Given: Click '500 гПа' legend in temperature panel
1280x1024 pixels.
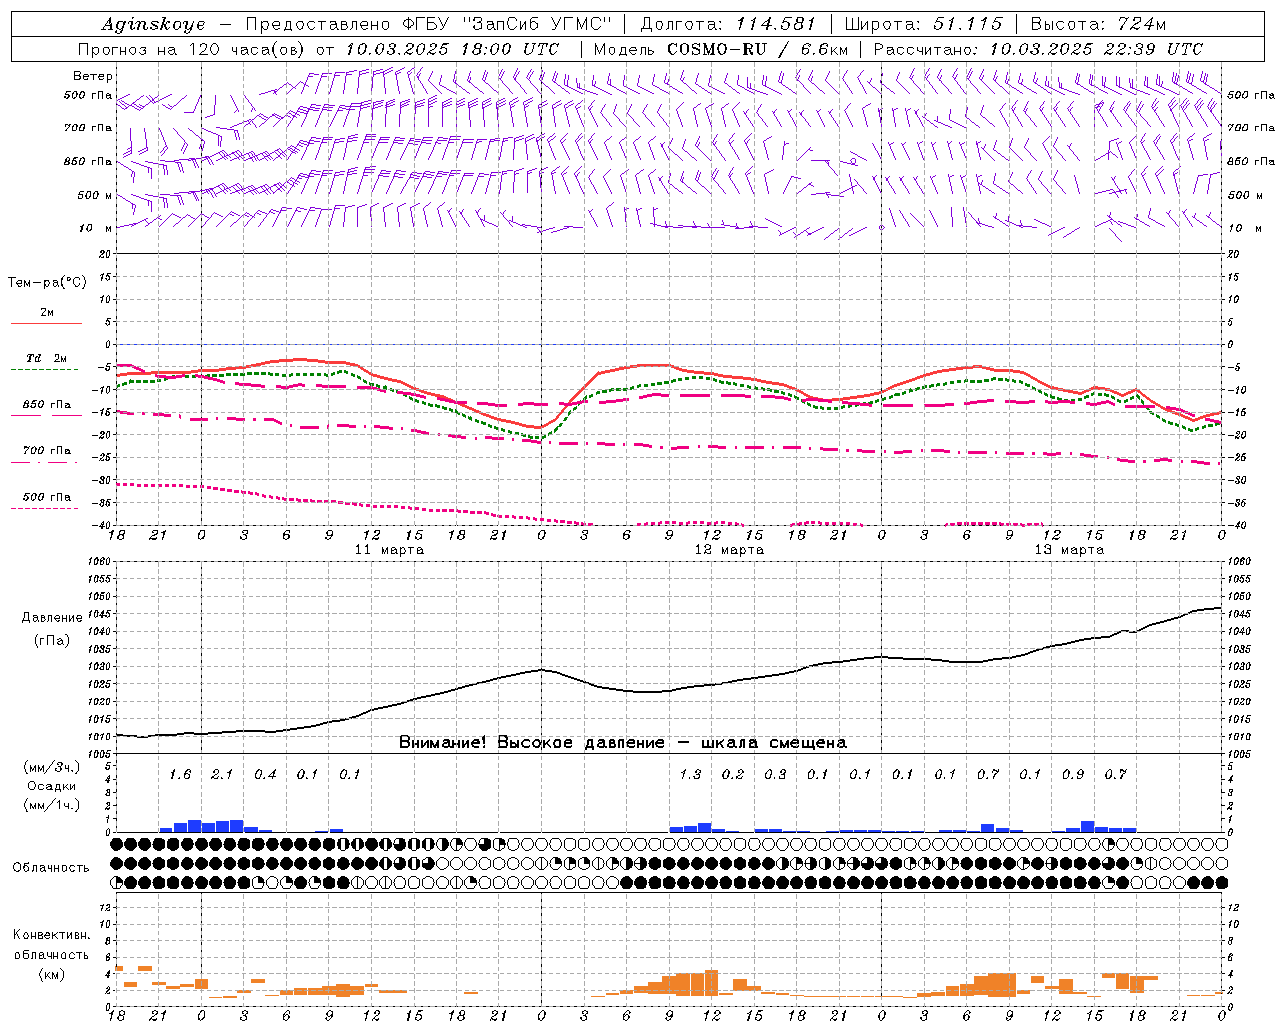Looking at the screenshot, I should click(47, 497).
